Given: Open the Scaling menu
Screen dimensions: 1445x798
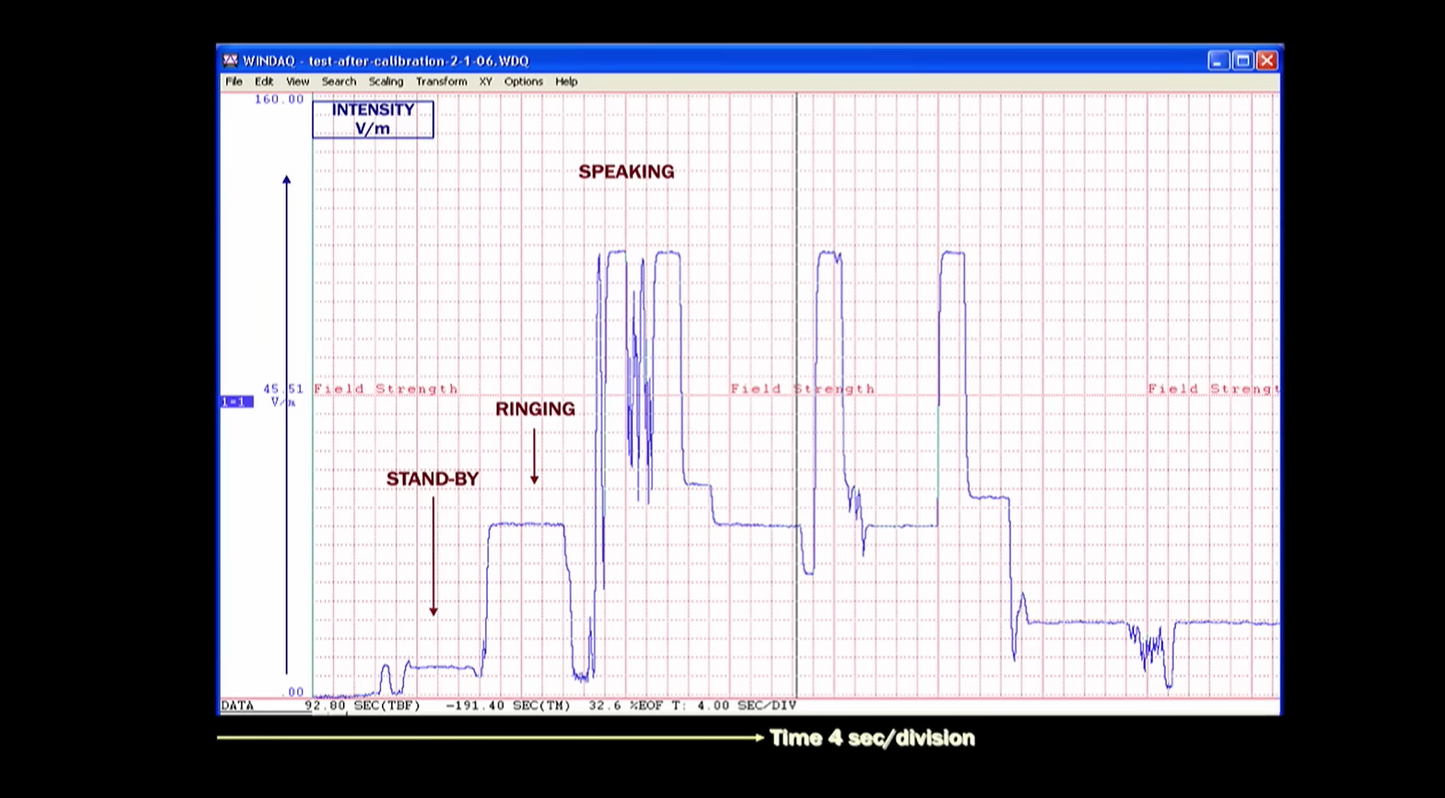Looking at the screenshot, I should coord(385,81).
